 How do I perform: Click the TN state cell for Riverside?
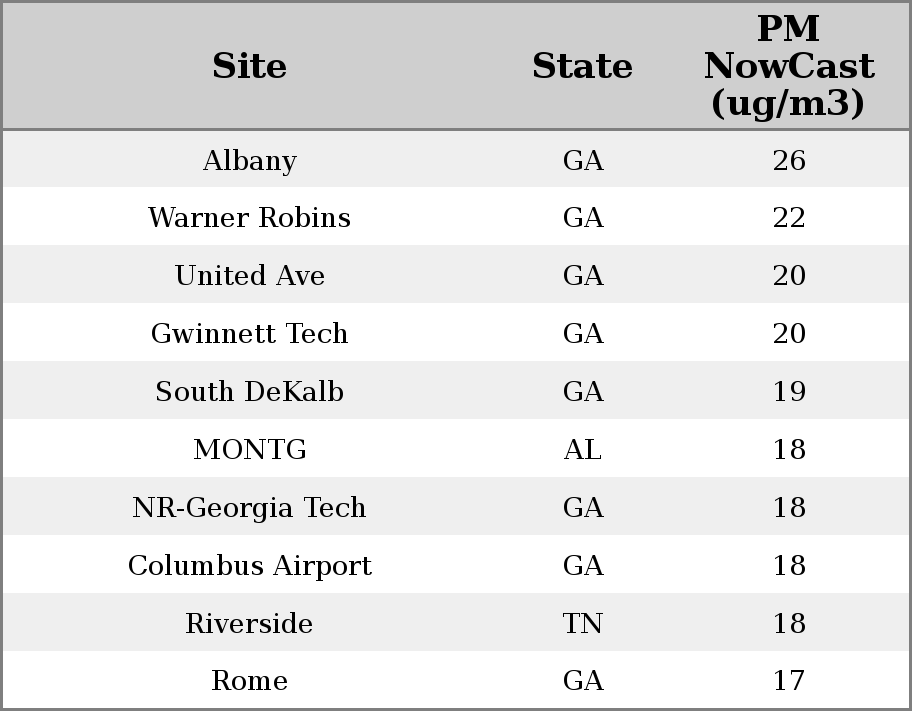582,624
